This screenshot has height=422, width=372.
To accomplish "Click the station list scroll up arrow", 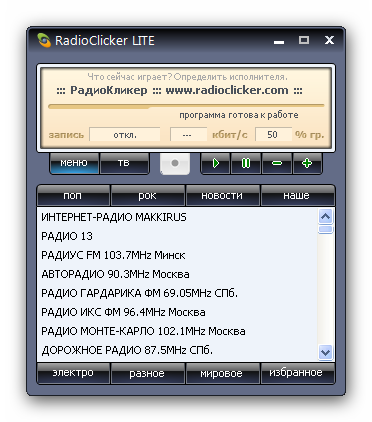I will [325, 217].
